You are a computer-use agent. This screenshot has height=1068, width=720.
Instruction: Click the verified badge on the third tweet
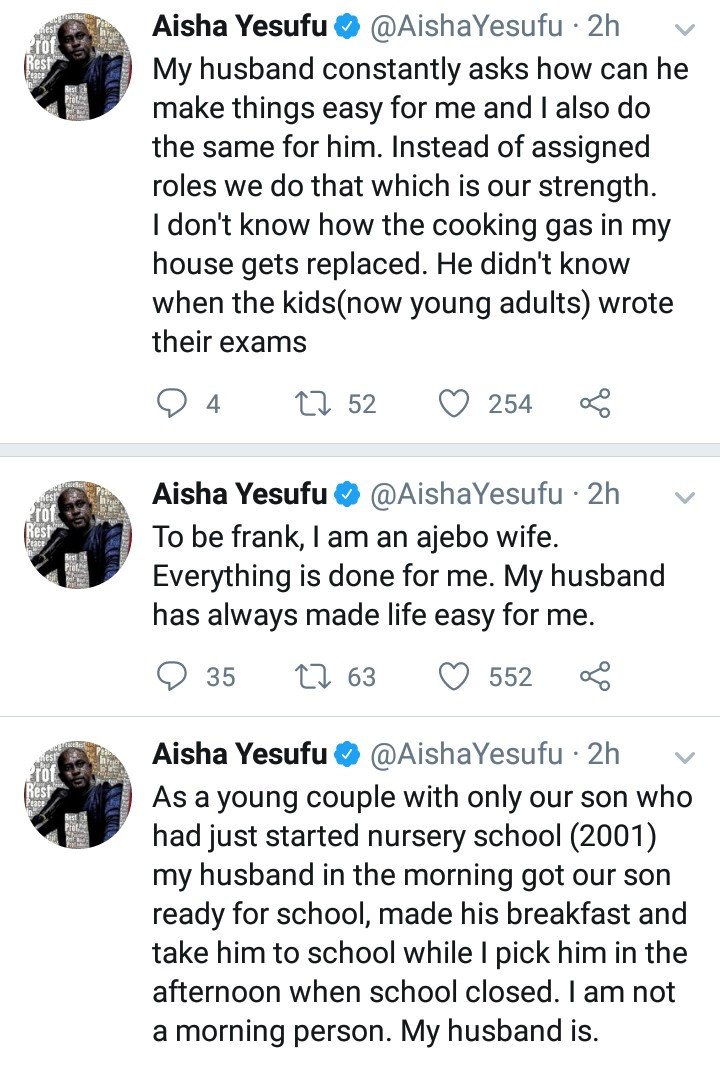coord(347,755)
